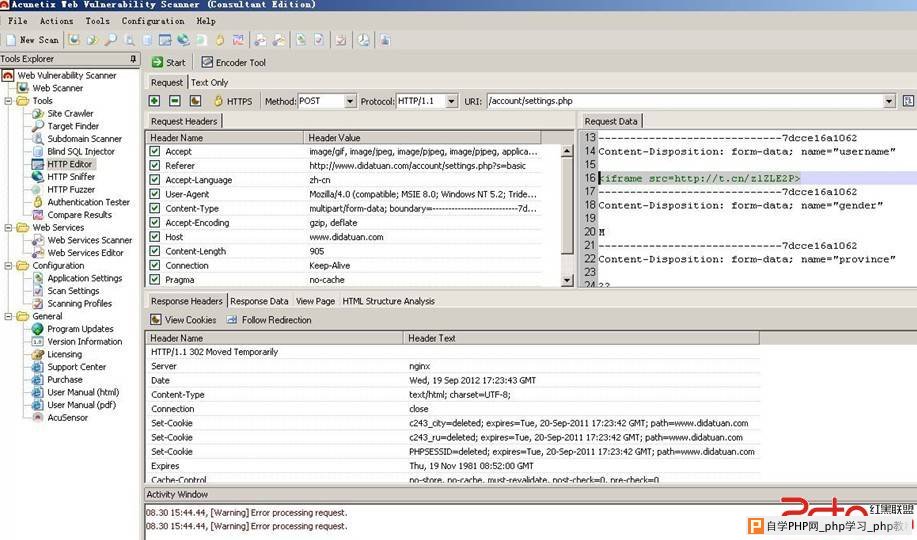917x540 pixels.
Task: Click the Blind SQL Injector toolbar icon
Action: pos(147,40)
